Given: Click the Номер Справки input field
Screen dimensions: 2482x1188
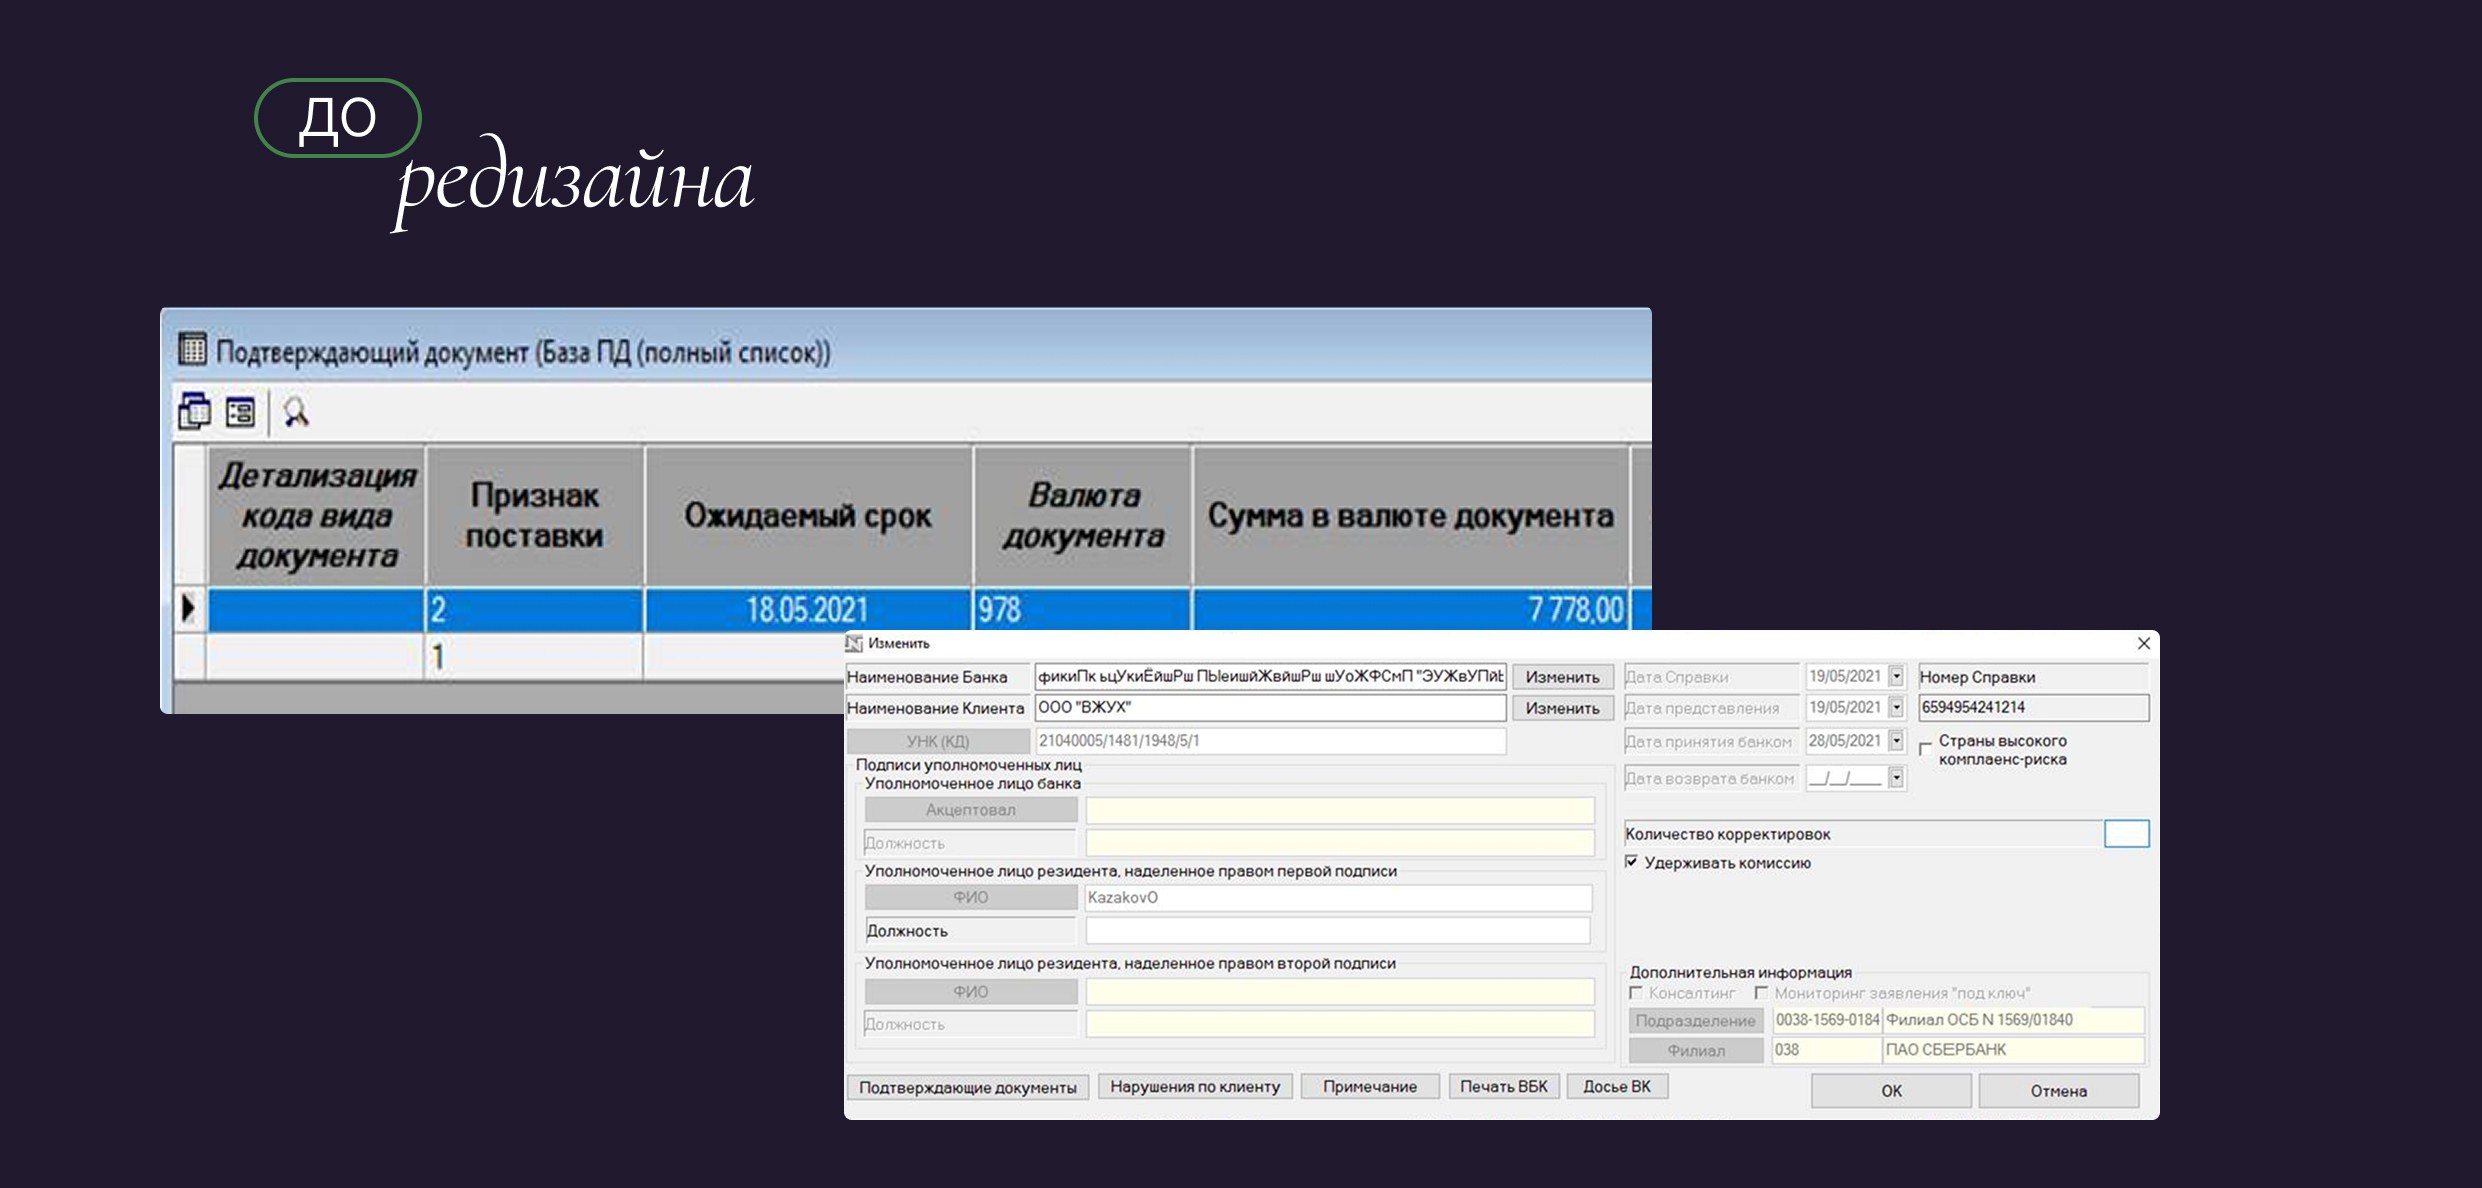Looking at the screenshot, I should 2032,708.
